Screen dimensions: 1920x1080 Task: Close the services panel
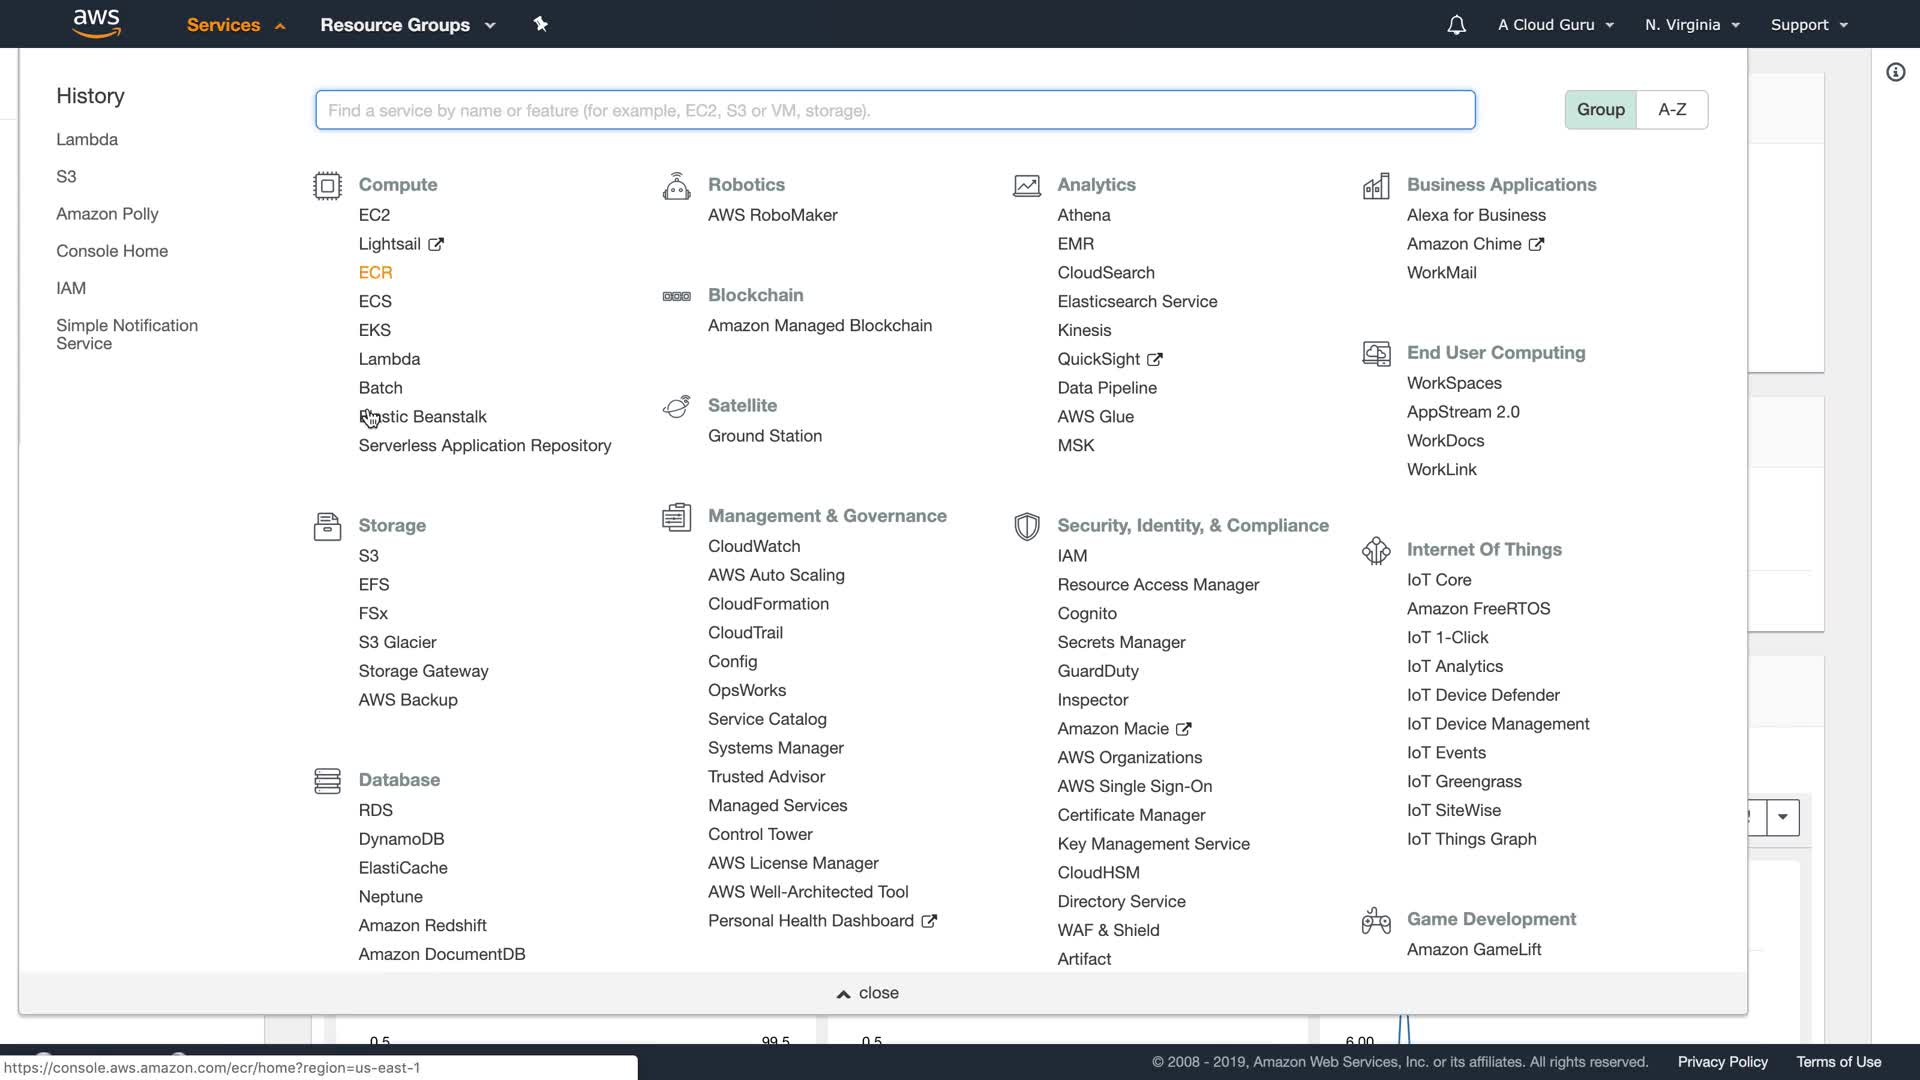point(868,993)
